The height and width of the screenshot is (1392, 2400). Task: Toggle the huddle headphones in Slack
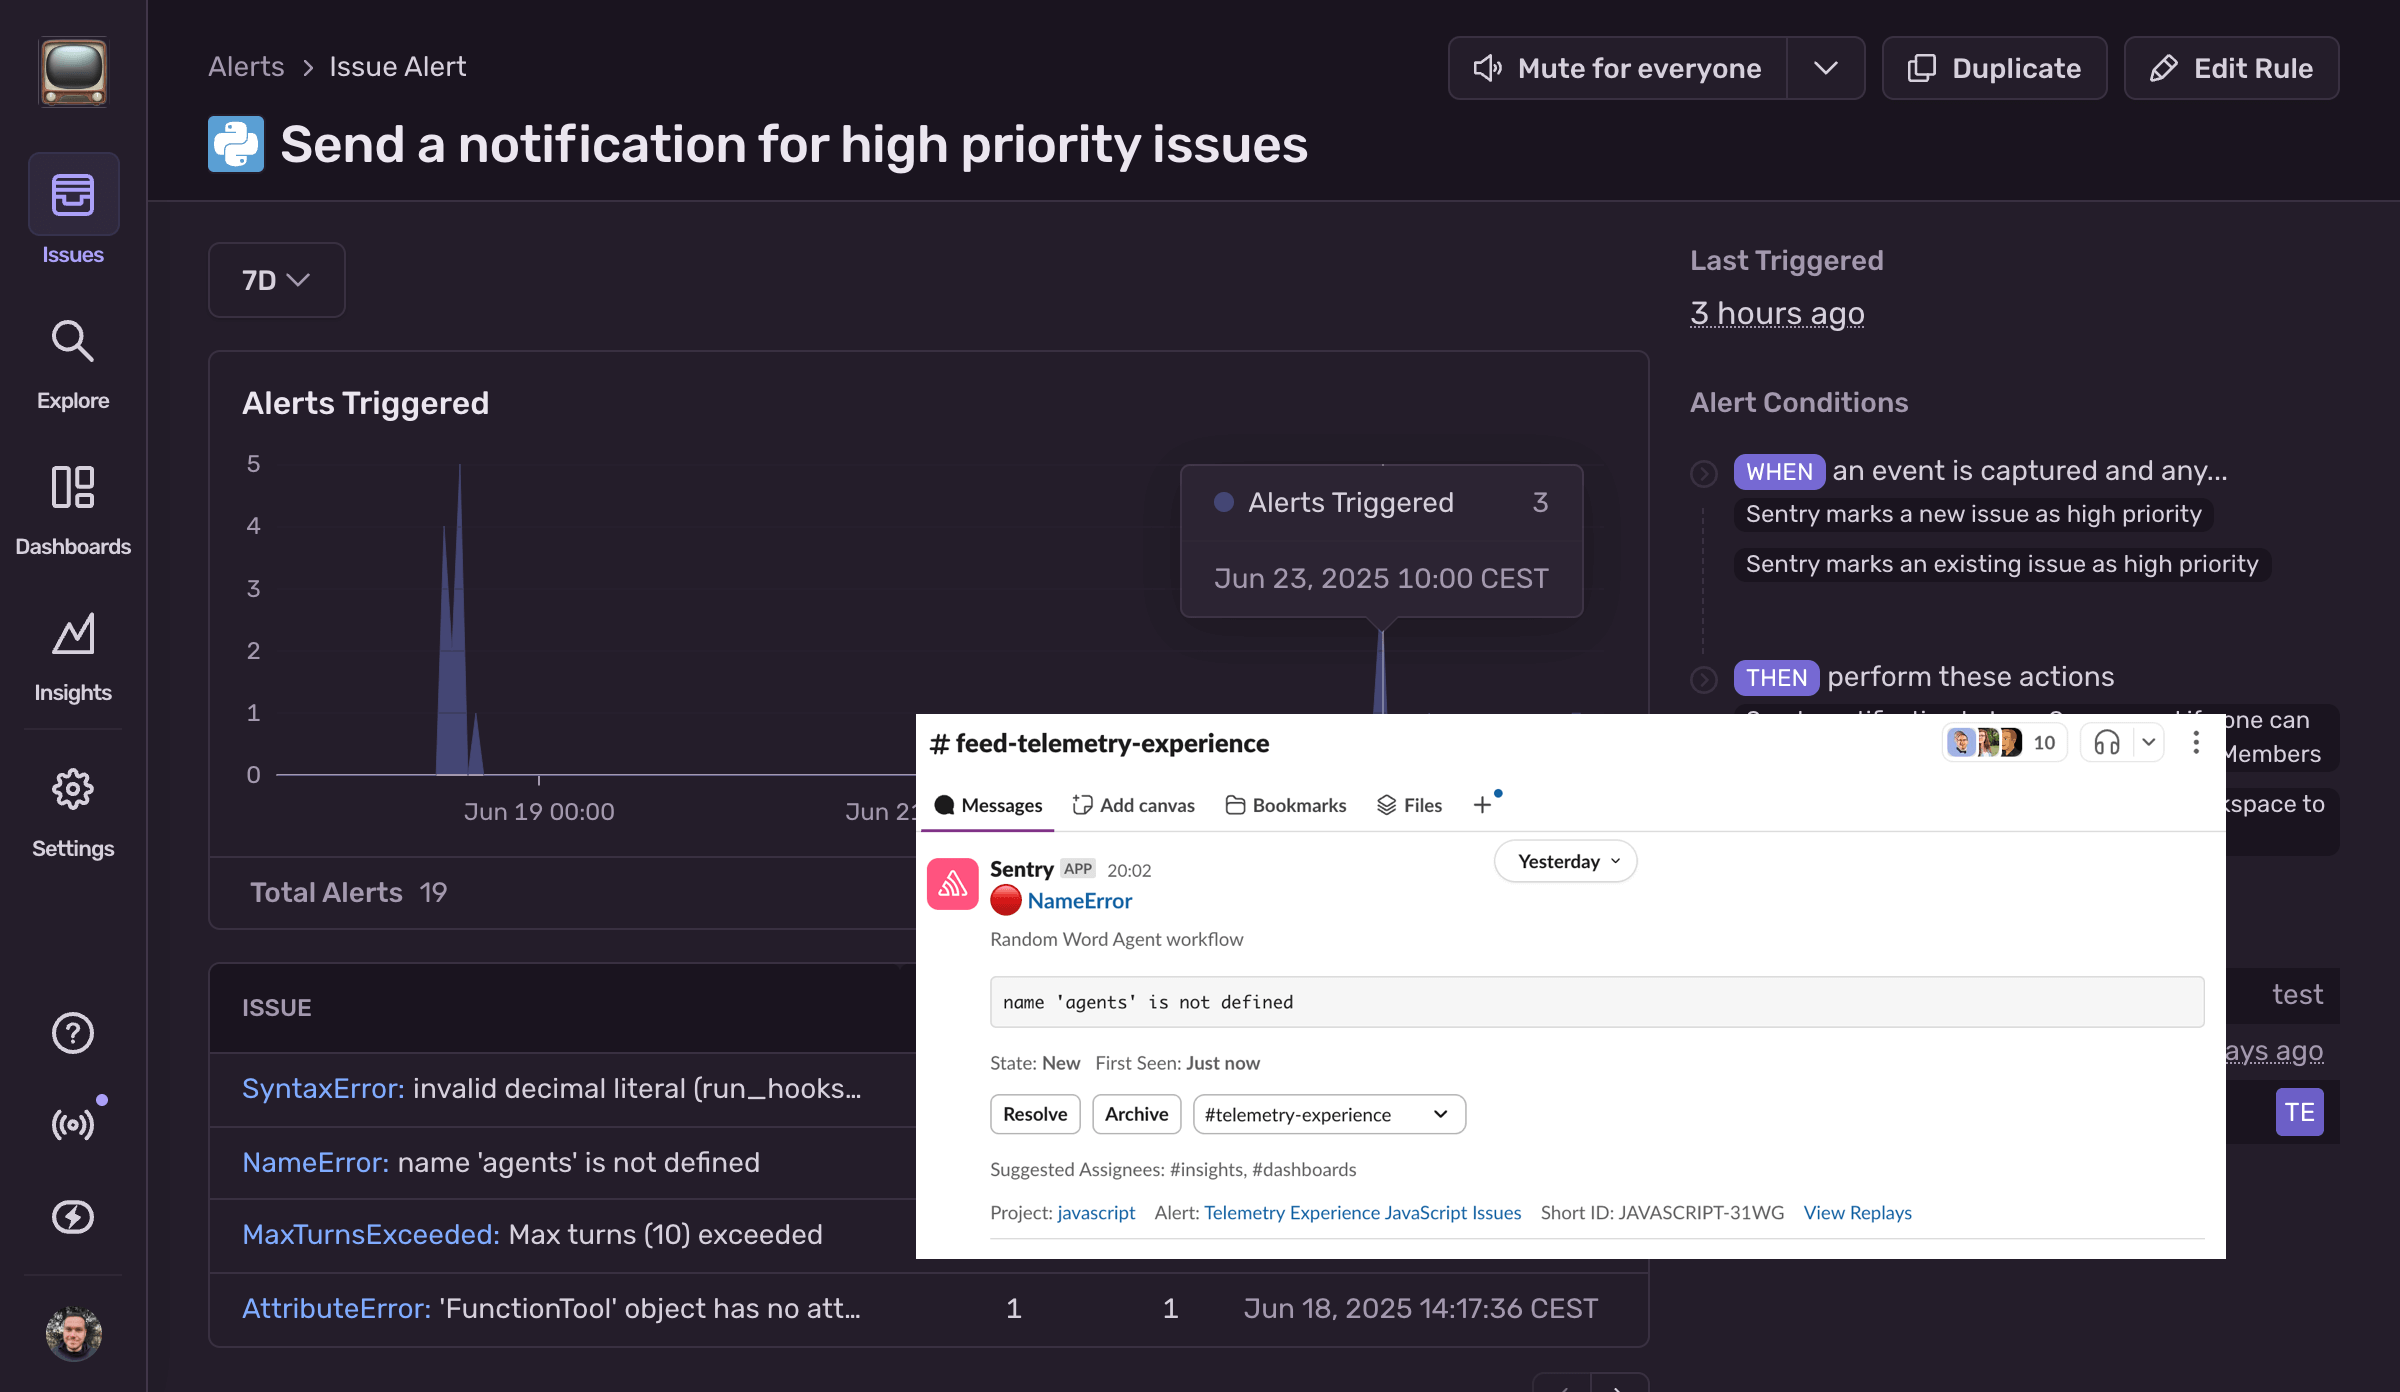tap(2105, 742)
